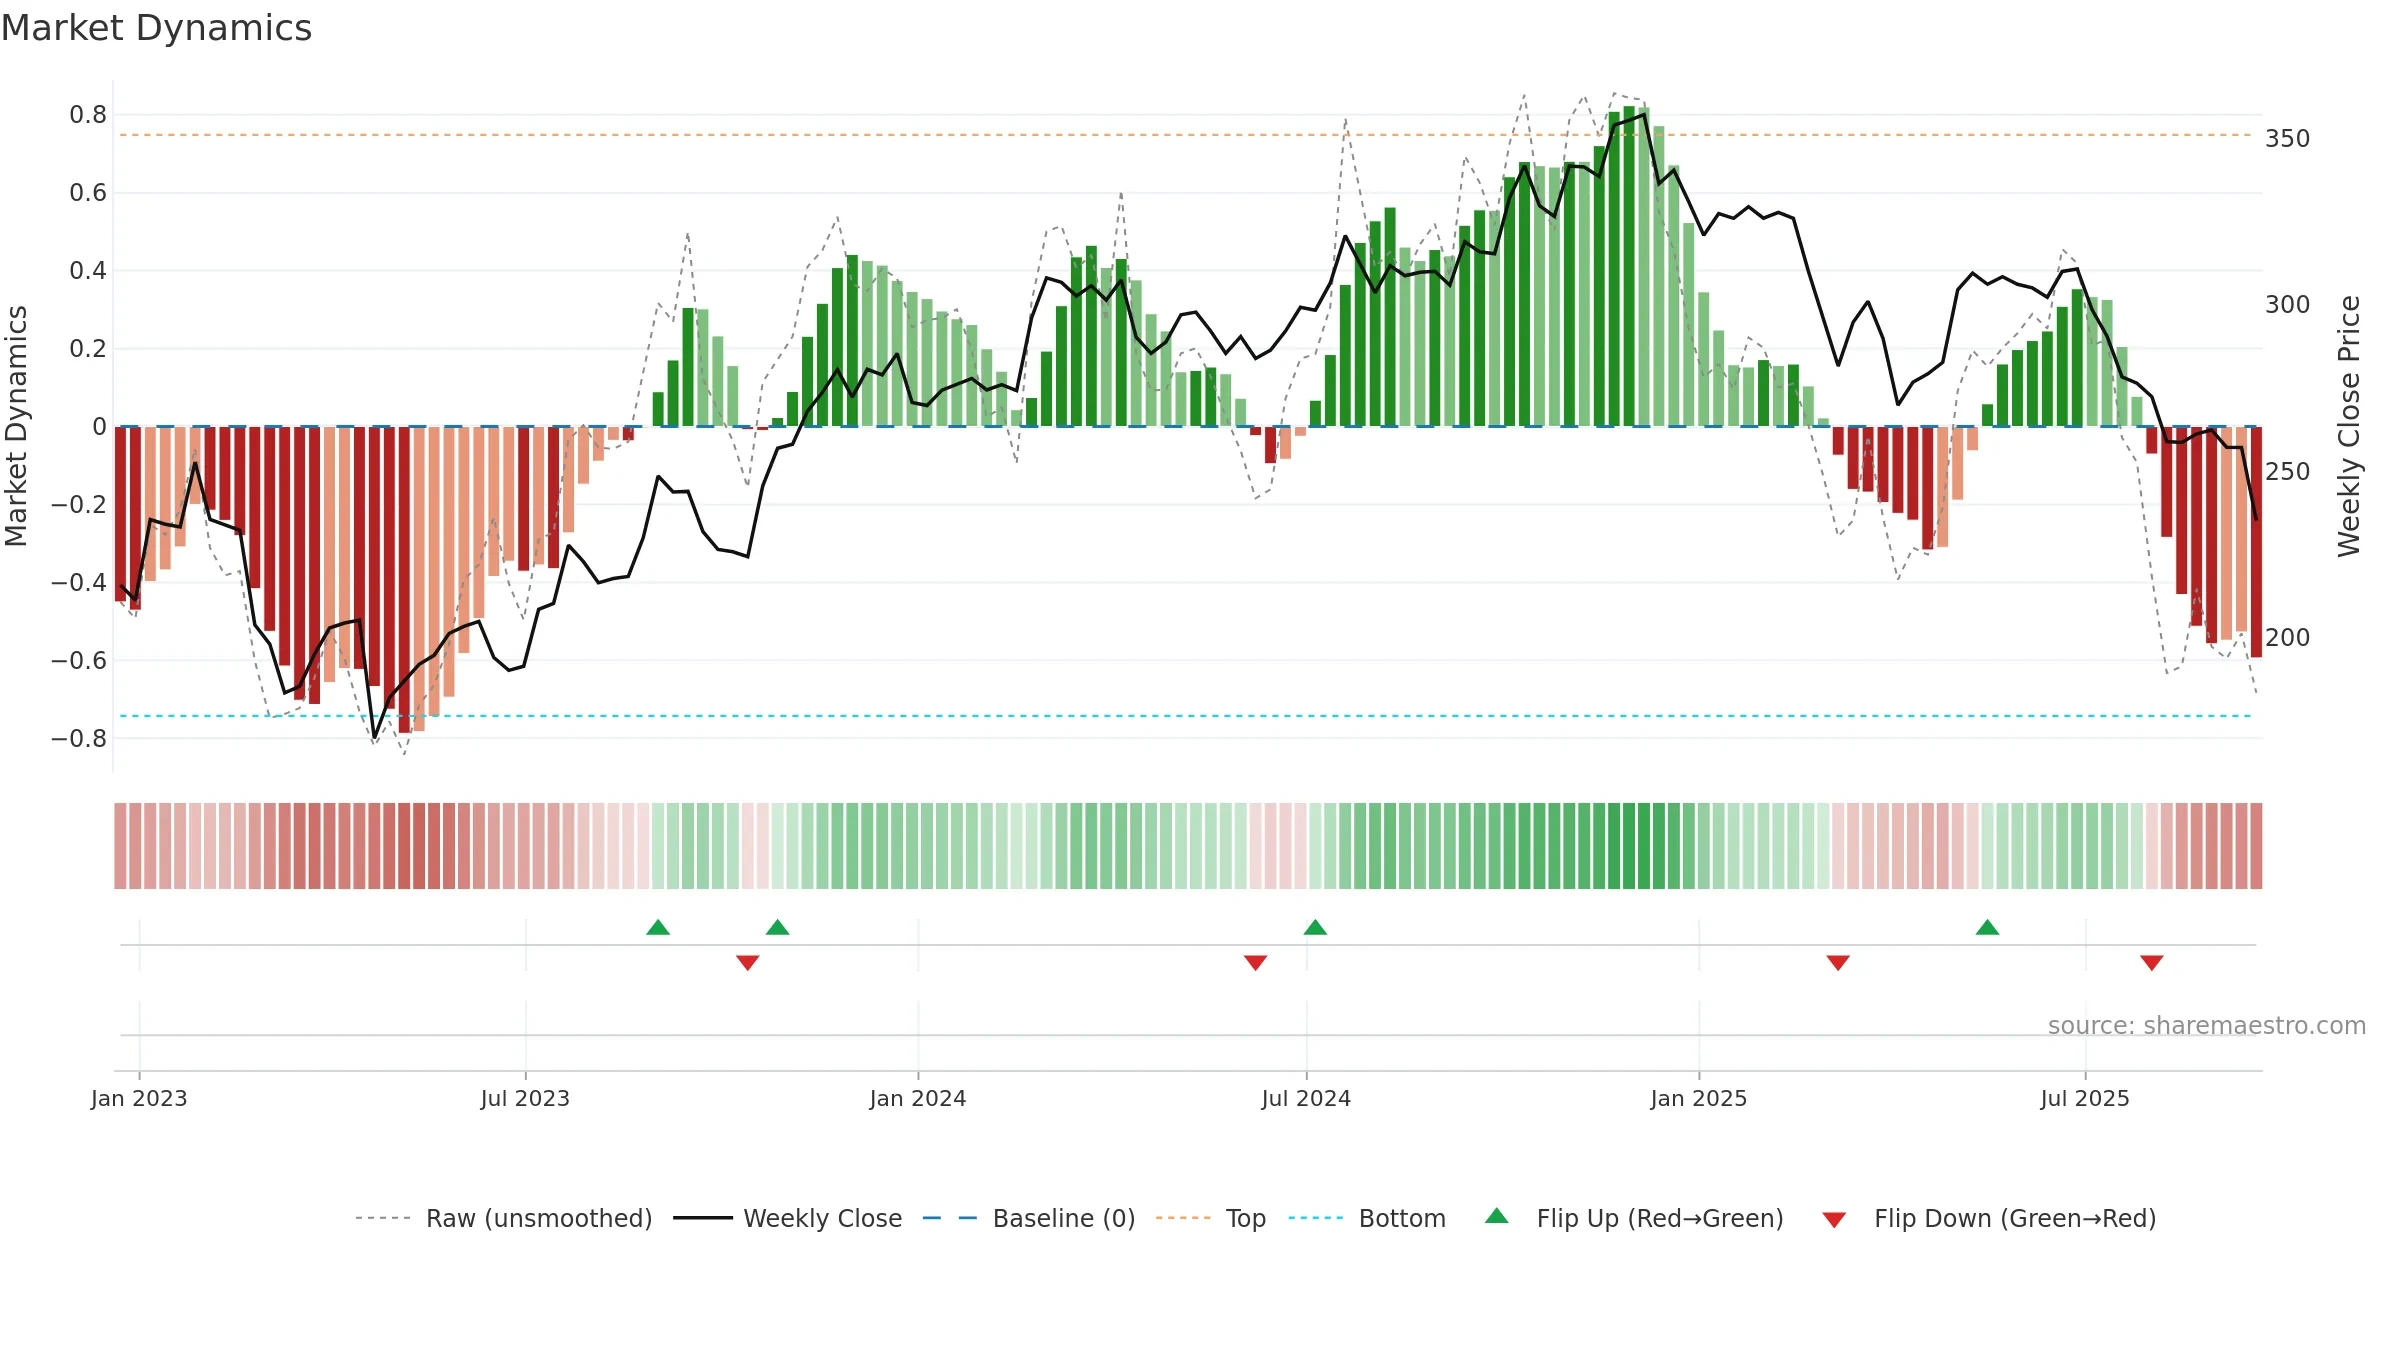Click the second green flip-up marker before Jan 2024
2400x1350 pixels.
778,927
